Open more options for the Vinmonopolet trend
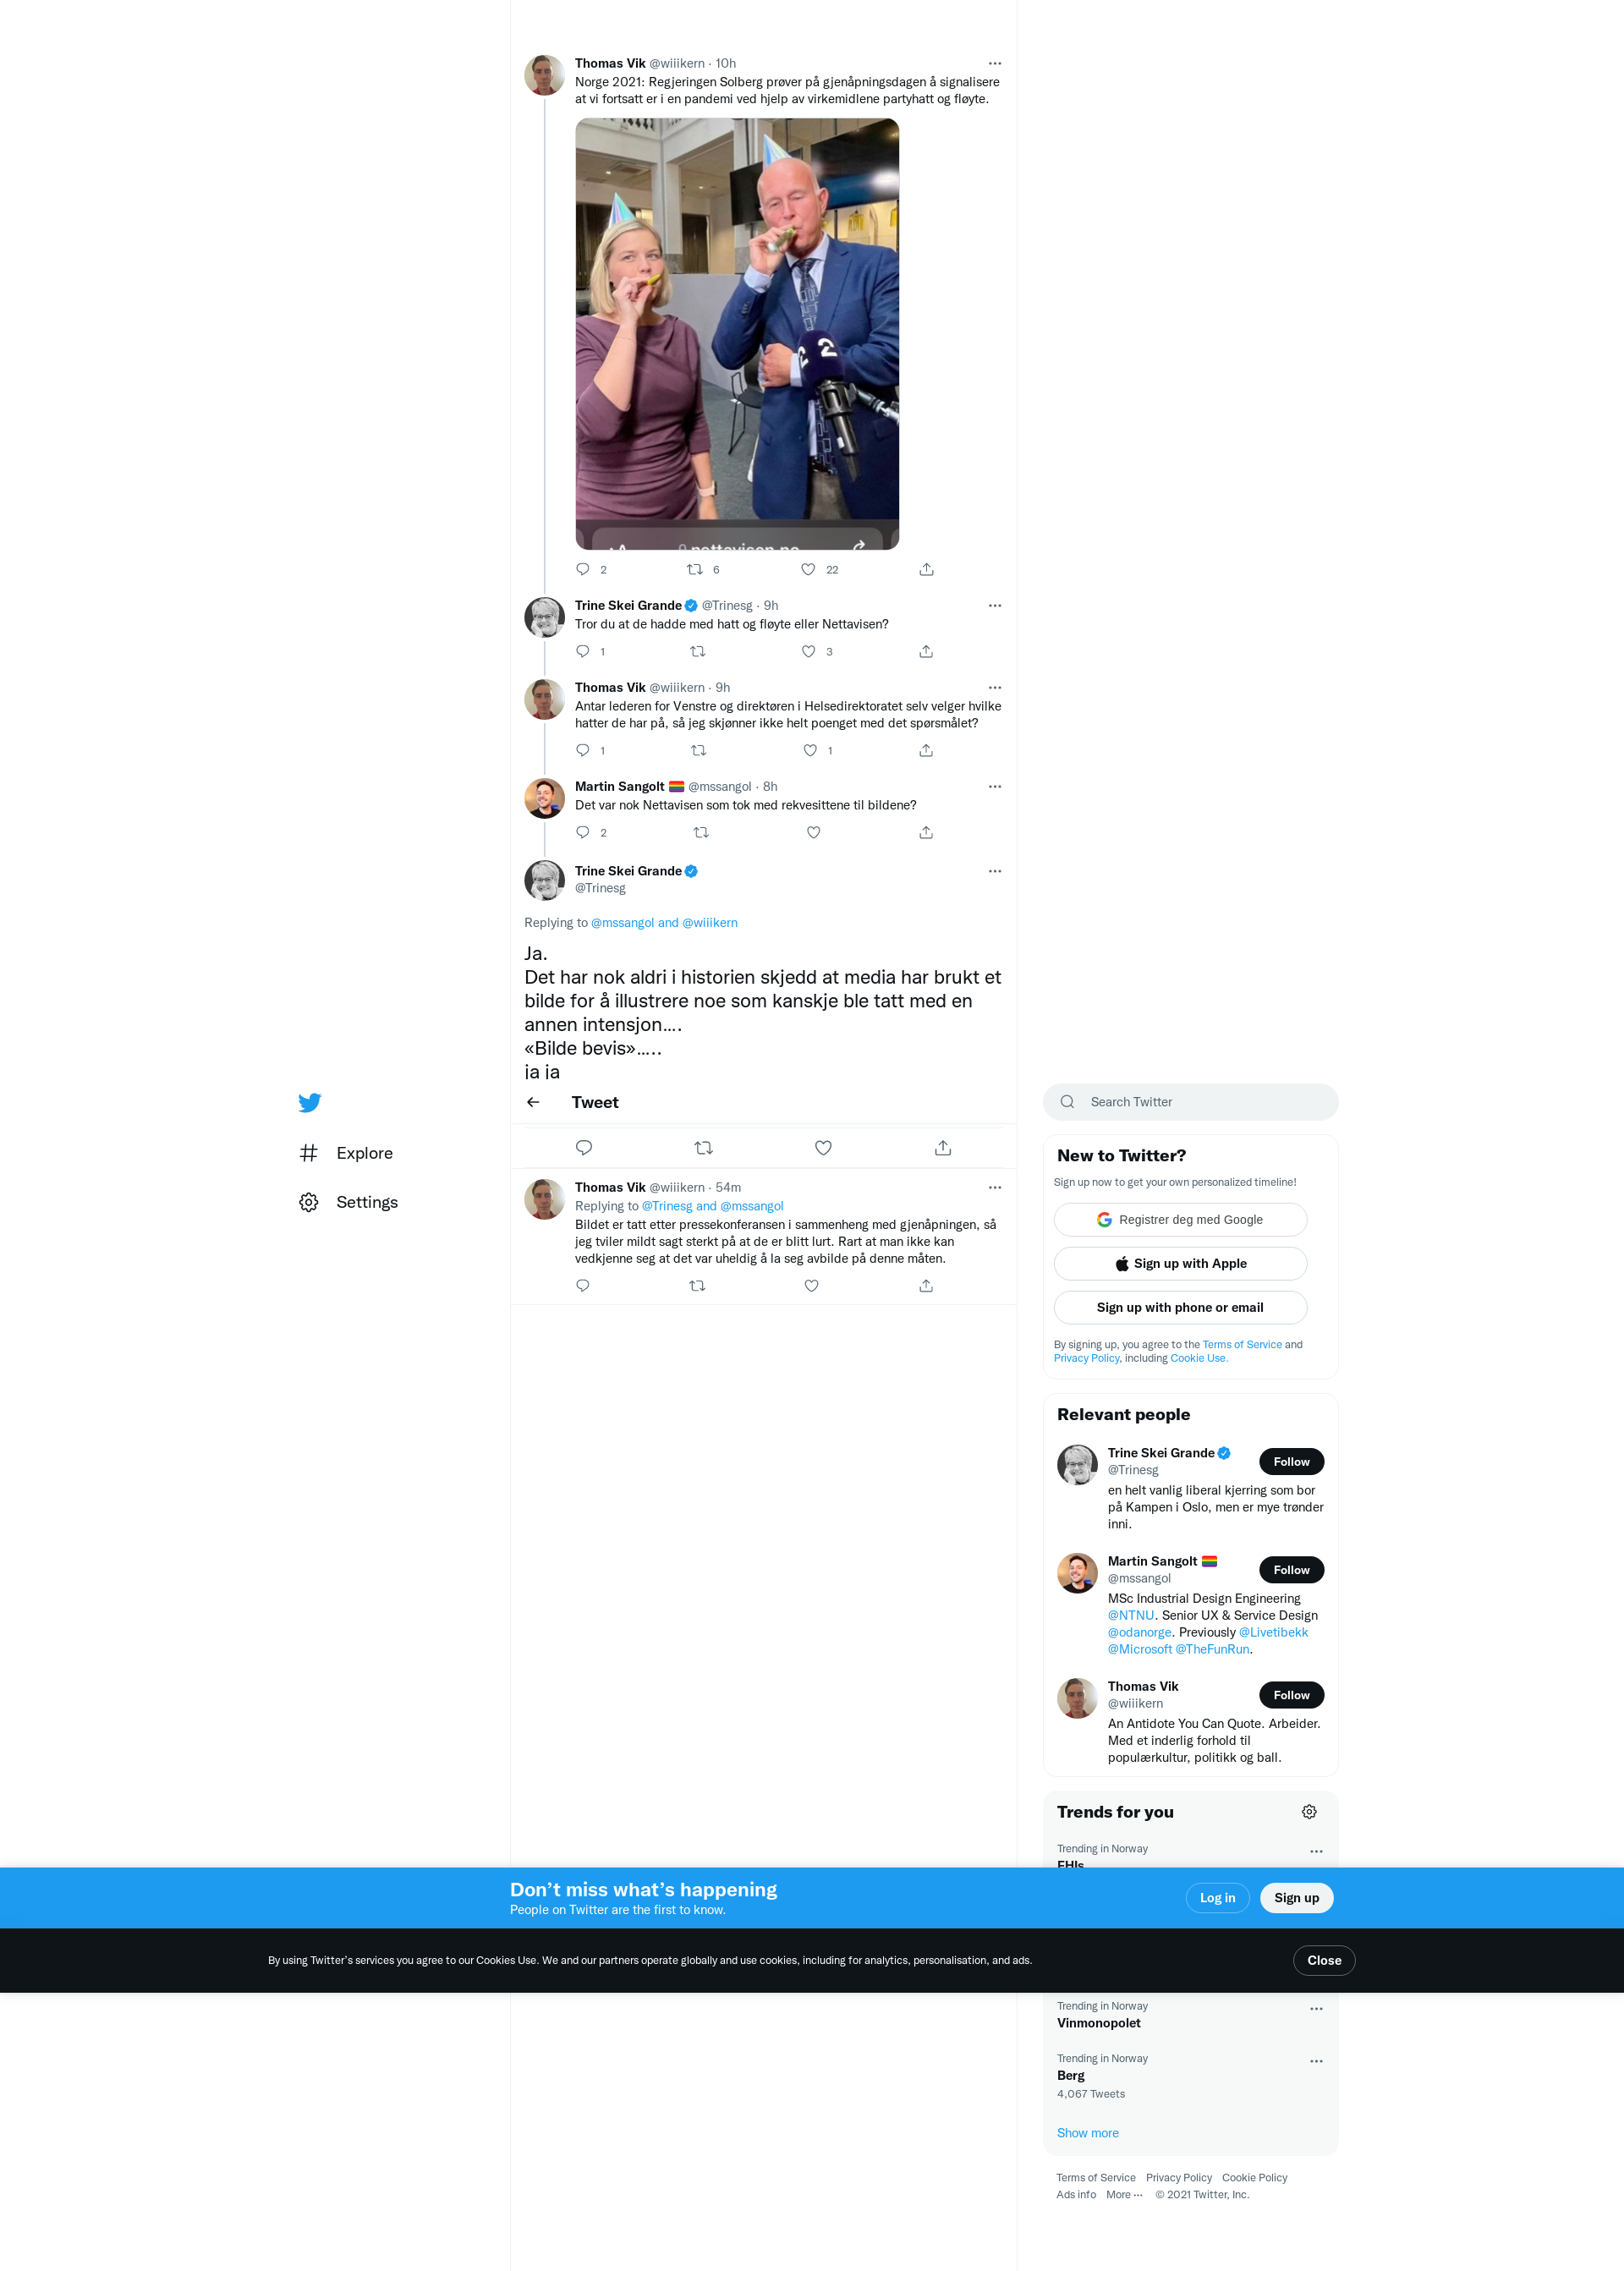This screenshot has width=1624, height=2271. pos(1316,2009)
